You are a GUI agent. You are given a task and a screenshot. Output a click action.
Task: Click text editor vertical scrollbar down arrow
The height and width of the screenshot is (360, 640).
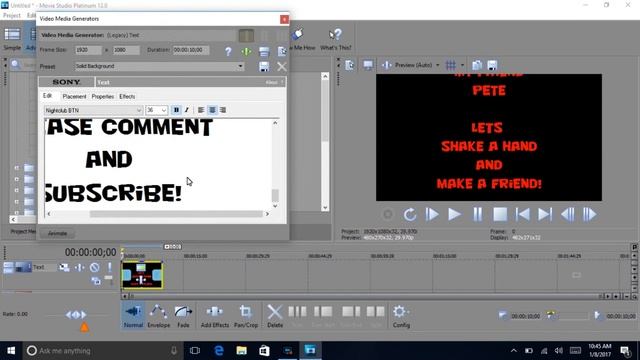click(275, 206)
